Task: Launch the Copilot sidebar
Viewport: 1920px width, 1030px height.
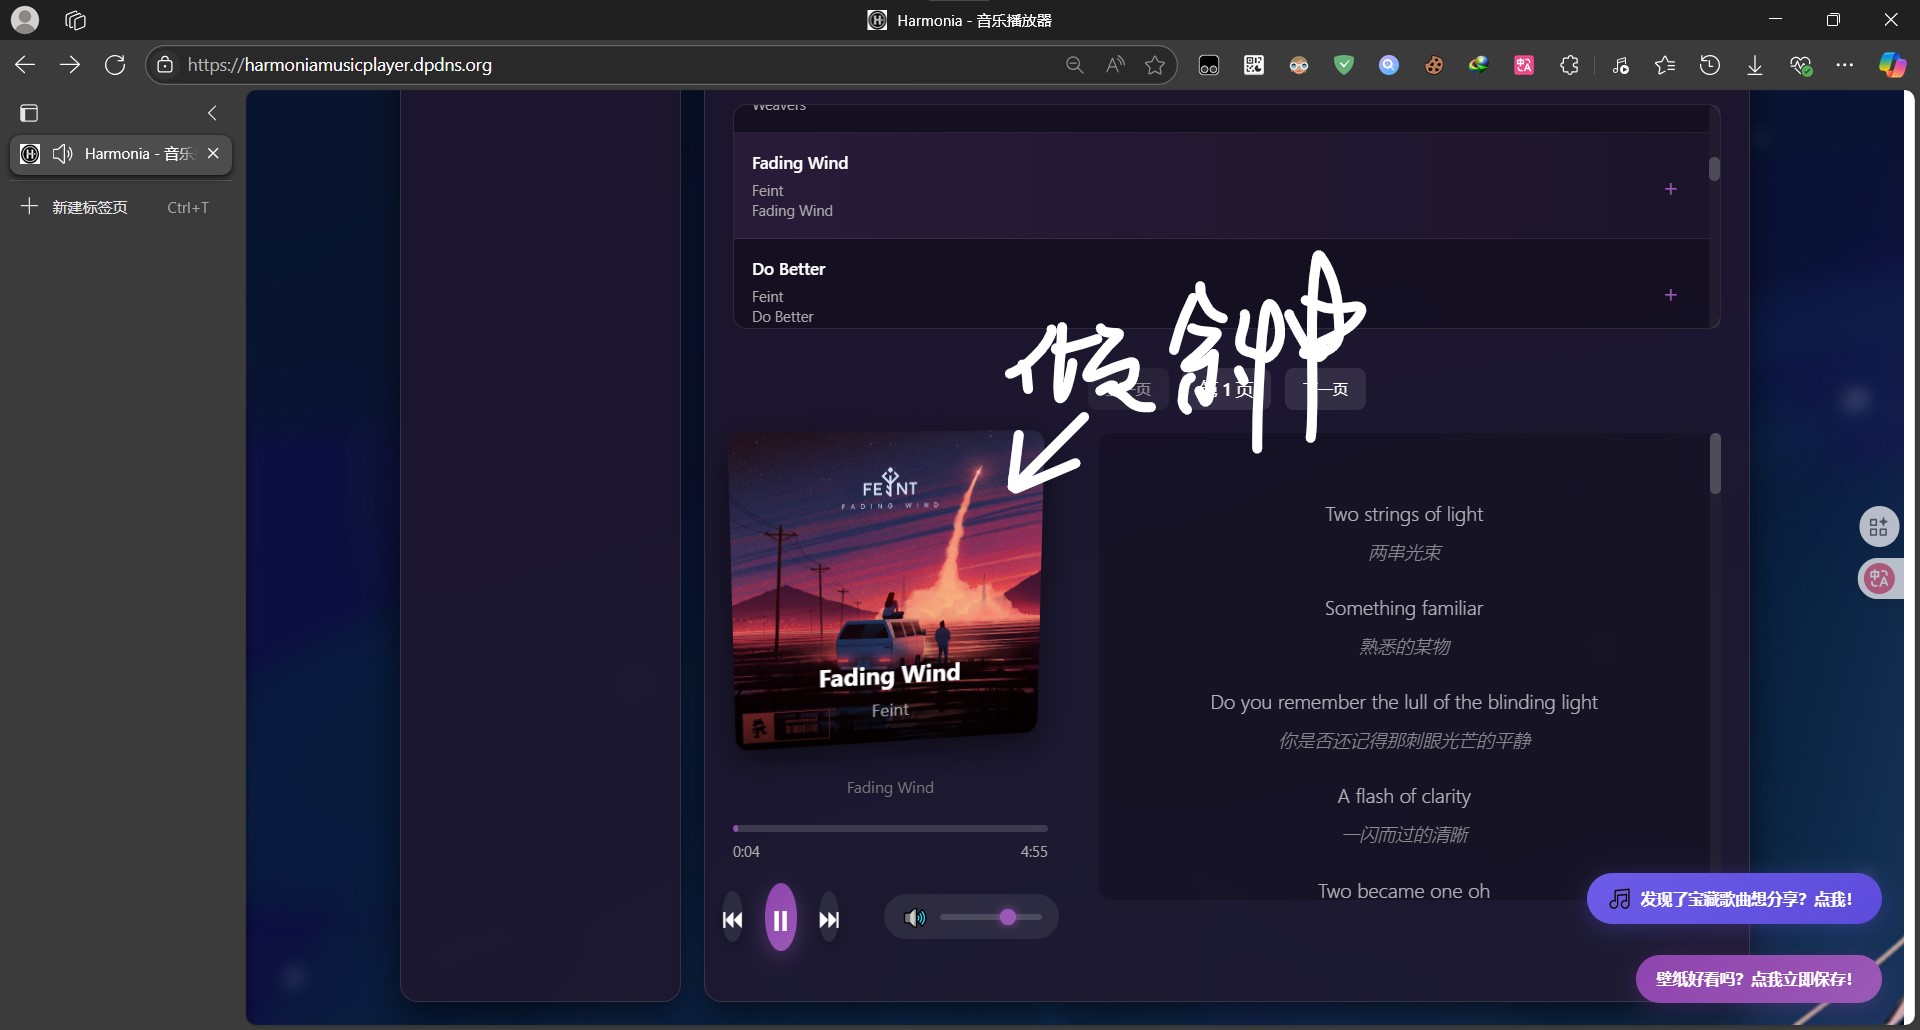Action: (x=1892, y=65)
